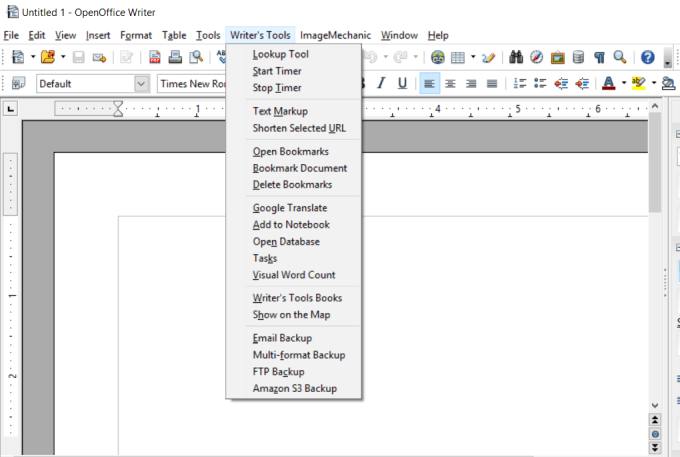Click the Increase Indent icon
Image resolution: width=680 pixels, height=457 pixels.
pyautogui.click(x=582, y=83)
